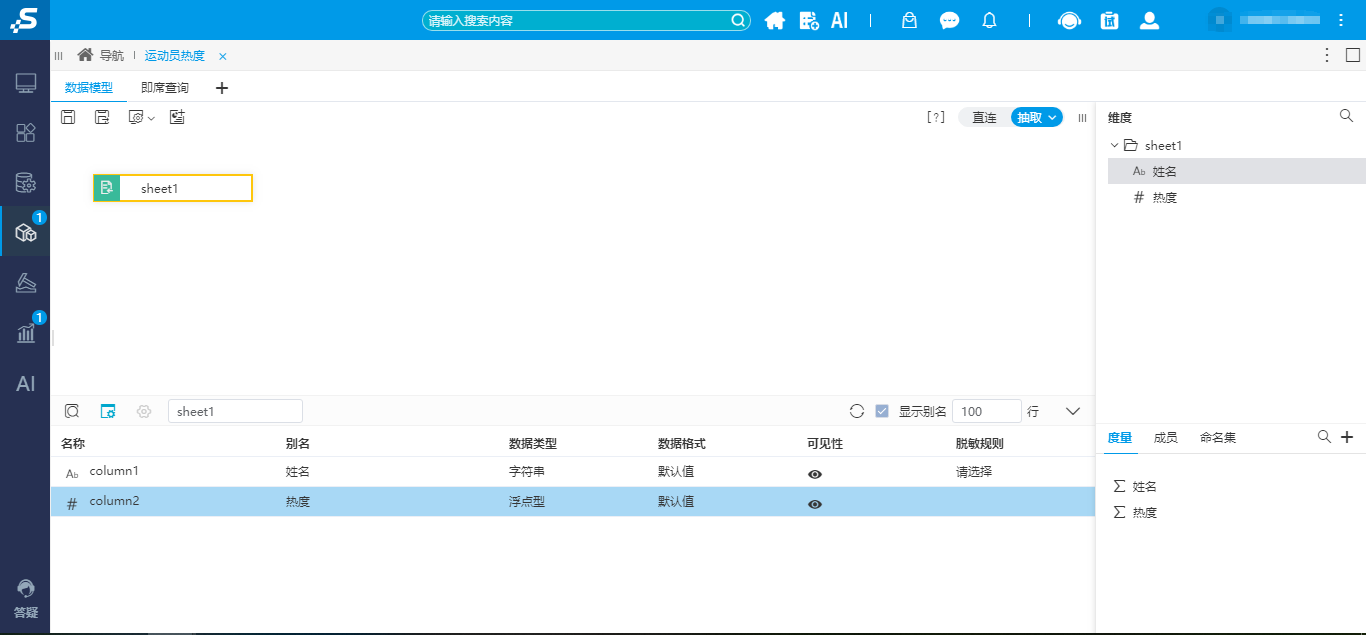This screenshot has width=1366, height=635.
Task: Select the data model cube icon in left sidebar
Action: 24,231
